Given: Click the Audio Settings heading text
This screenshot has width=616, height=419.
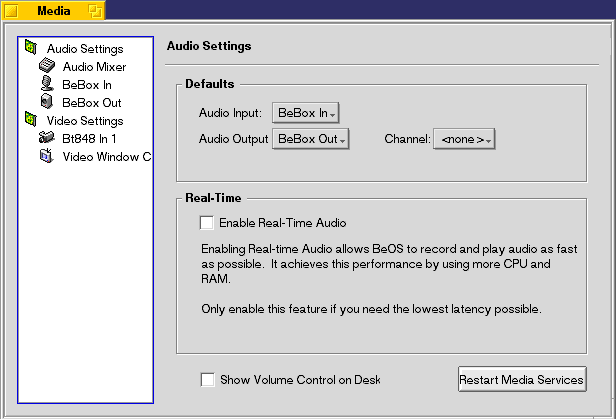Looking at the screenshot, I should [209, 46].
